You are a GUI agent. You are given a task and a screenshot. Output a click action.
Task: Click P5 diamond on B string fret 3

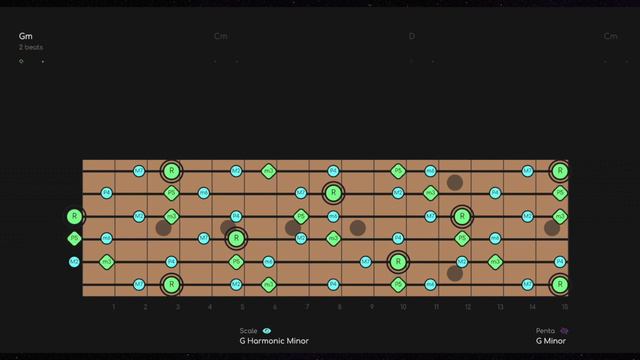pyautogui.click(x=171, y=193)
